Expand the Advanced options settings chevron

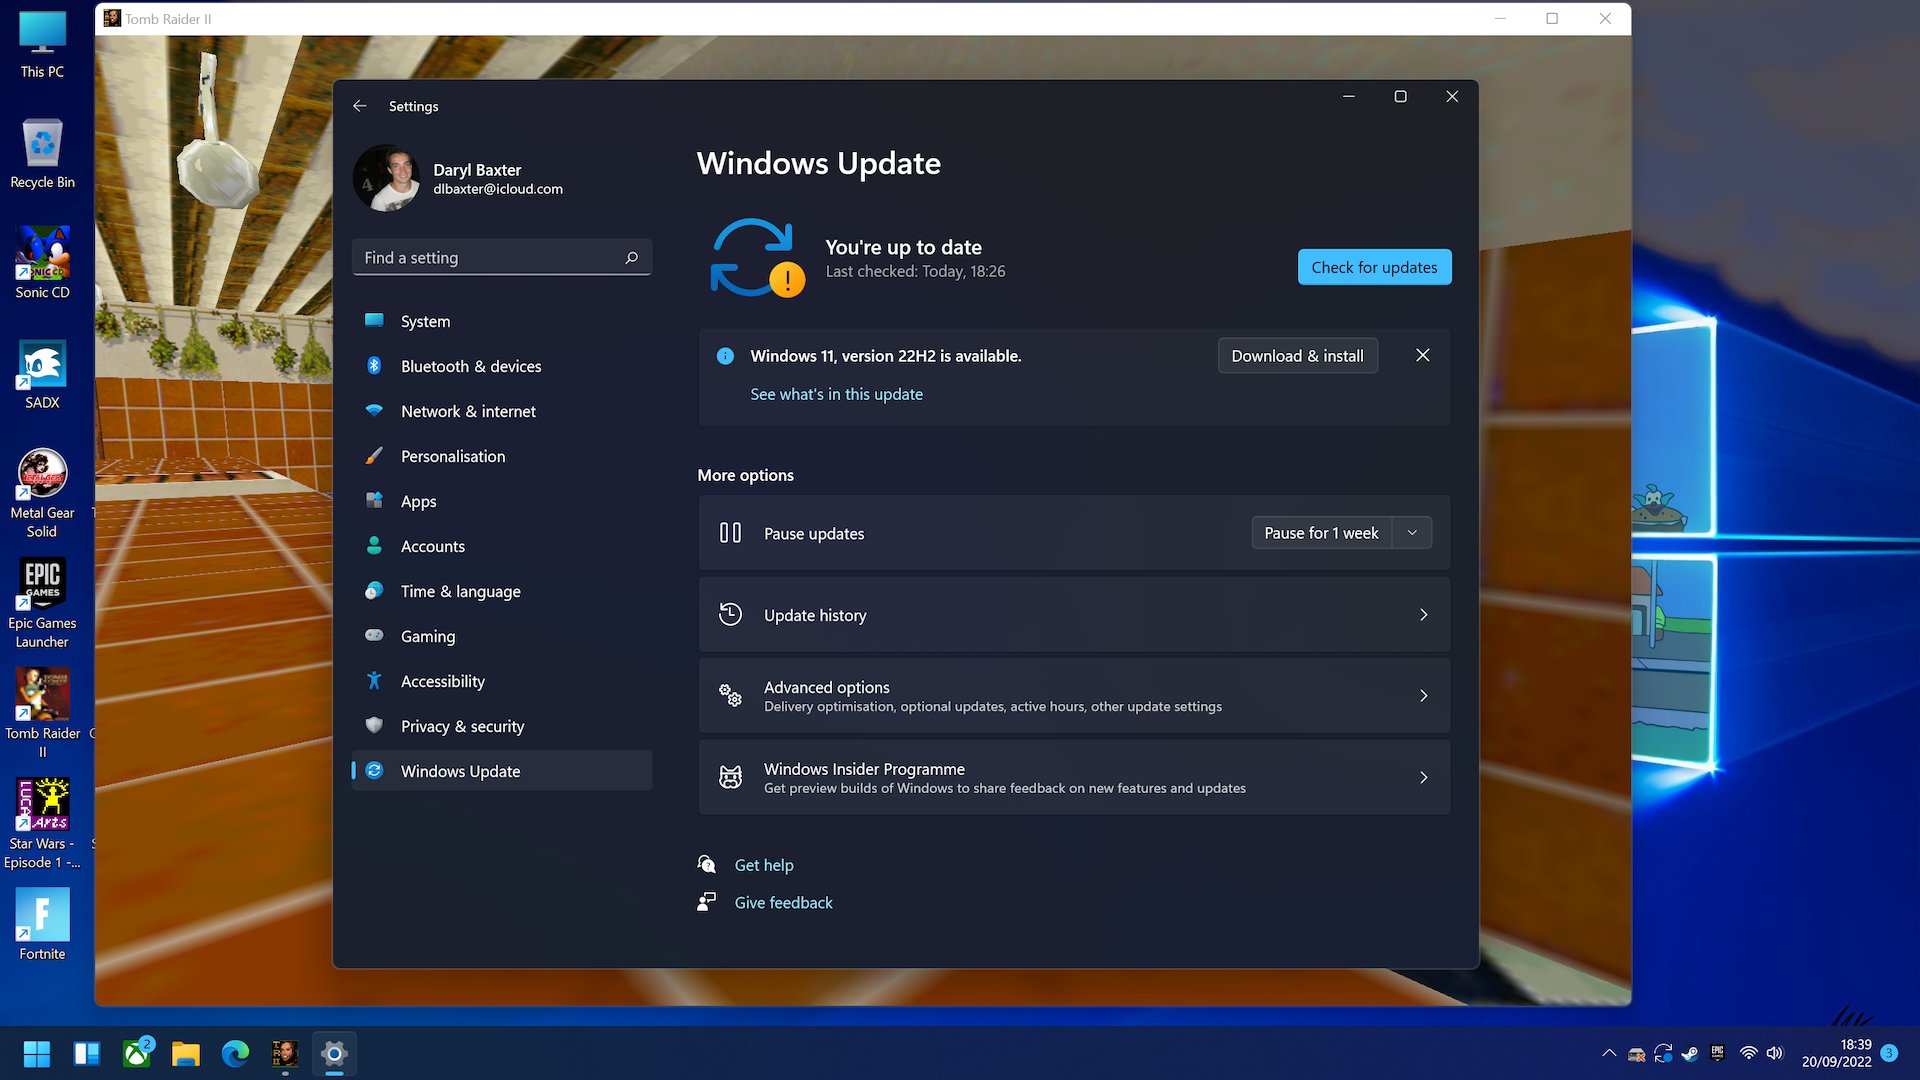coord(1423,695)
